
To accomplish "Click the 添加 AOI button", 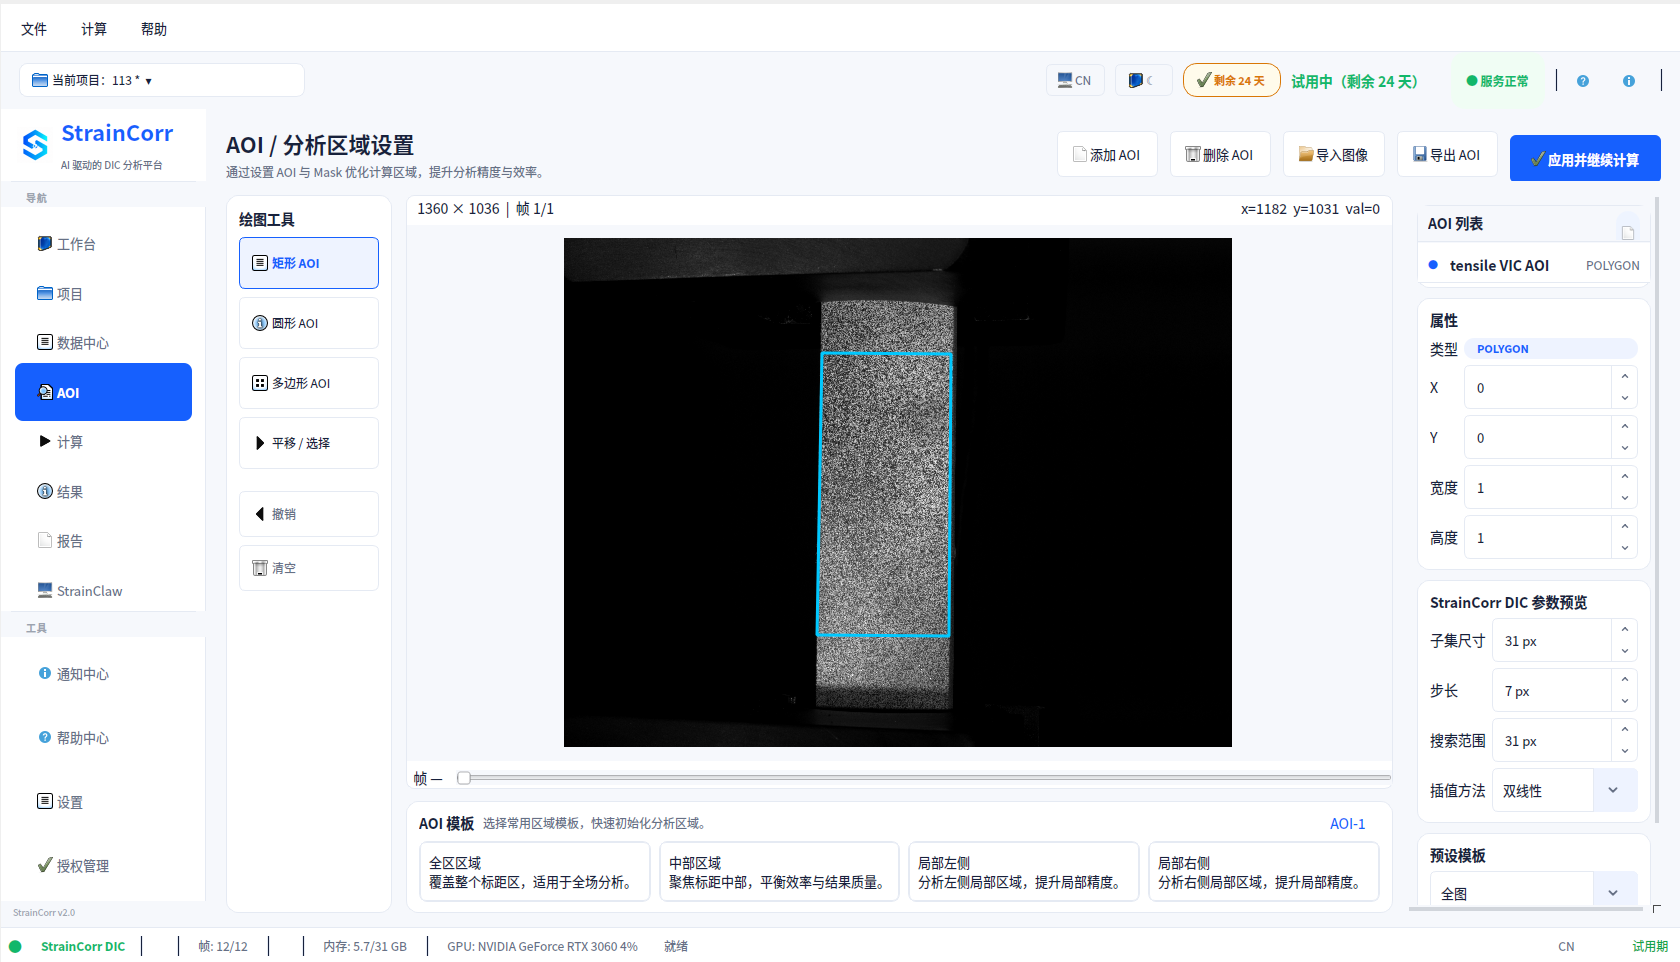I will click(1107, 155).
